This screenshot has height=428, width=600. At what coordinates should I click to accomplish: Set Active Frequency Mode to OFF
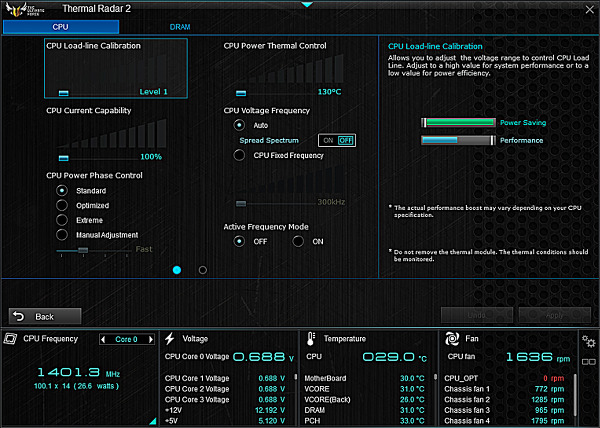(x=239, y=241)
